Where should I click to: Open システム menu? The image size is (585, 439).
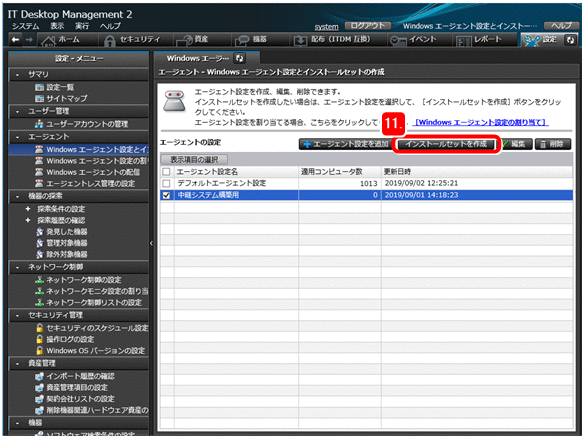click(x=25, y=26)
